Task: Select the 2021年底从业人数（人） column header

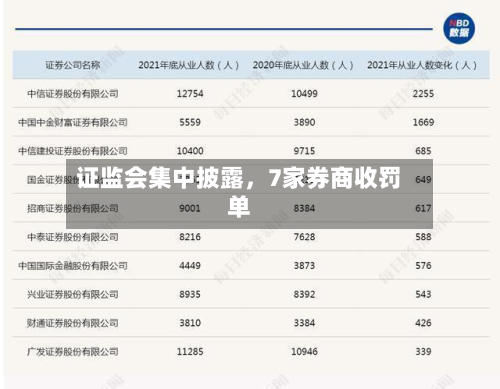Action: (x=189, y=65)
